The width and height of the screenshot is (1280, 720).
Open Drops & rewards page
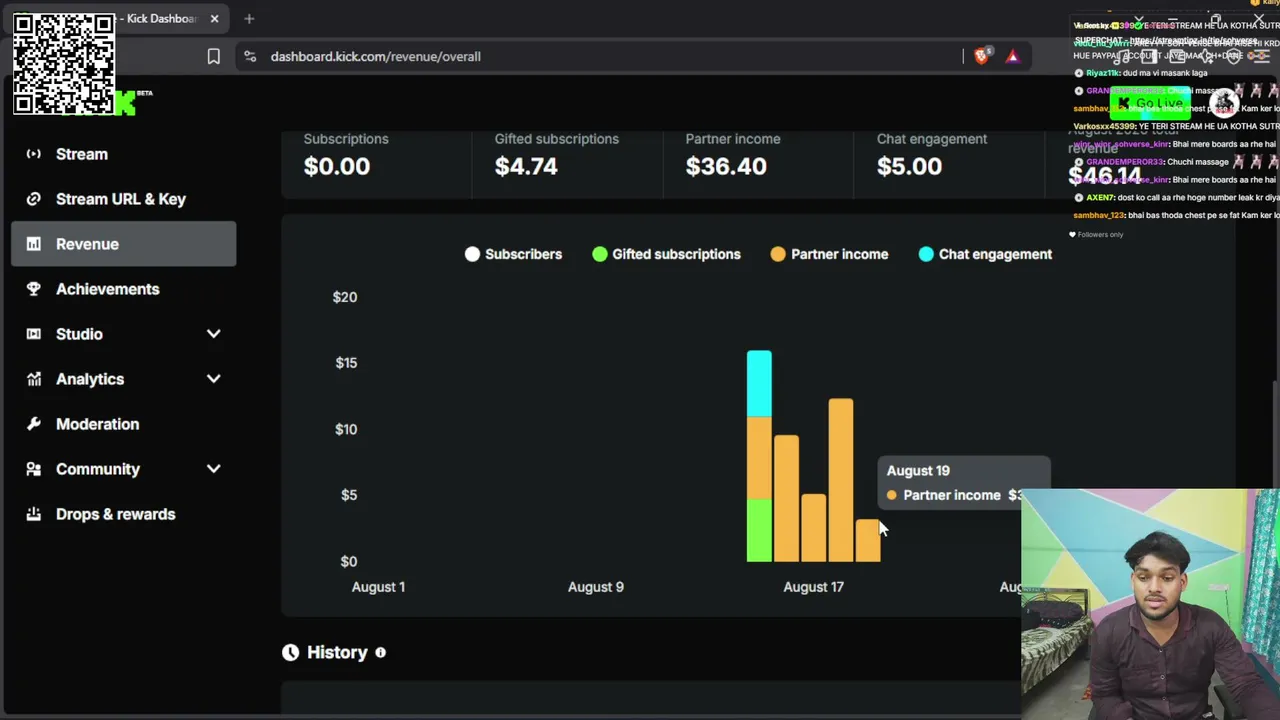123,514
